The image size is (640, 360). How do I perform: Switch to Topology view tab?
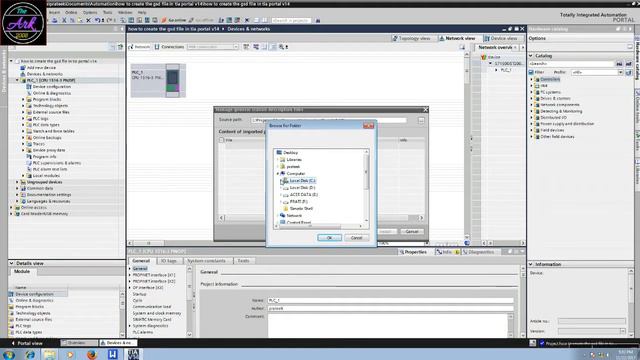click(412, 38)
